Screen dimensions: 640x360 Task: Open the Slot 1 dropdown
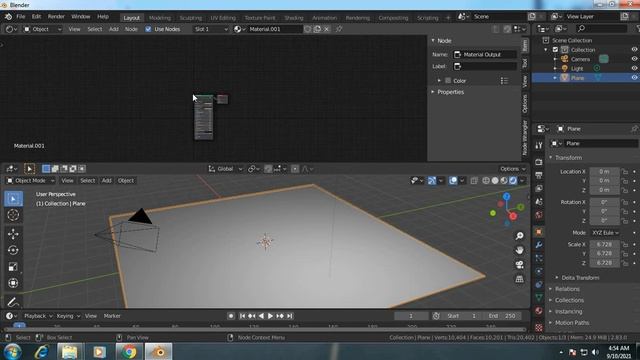211,29
